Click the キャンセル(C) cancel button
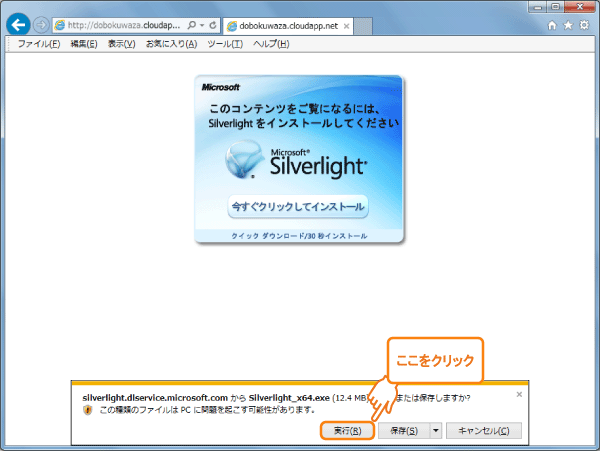The height and width of the screenshot is (451, 600). coord(484,431)
